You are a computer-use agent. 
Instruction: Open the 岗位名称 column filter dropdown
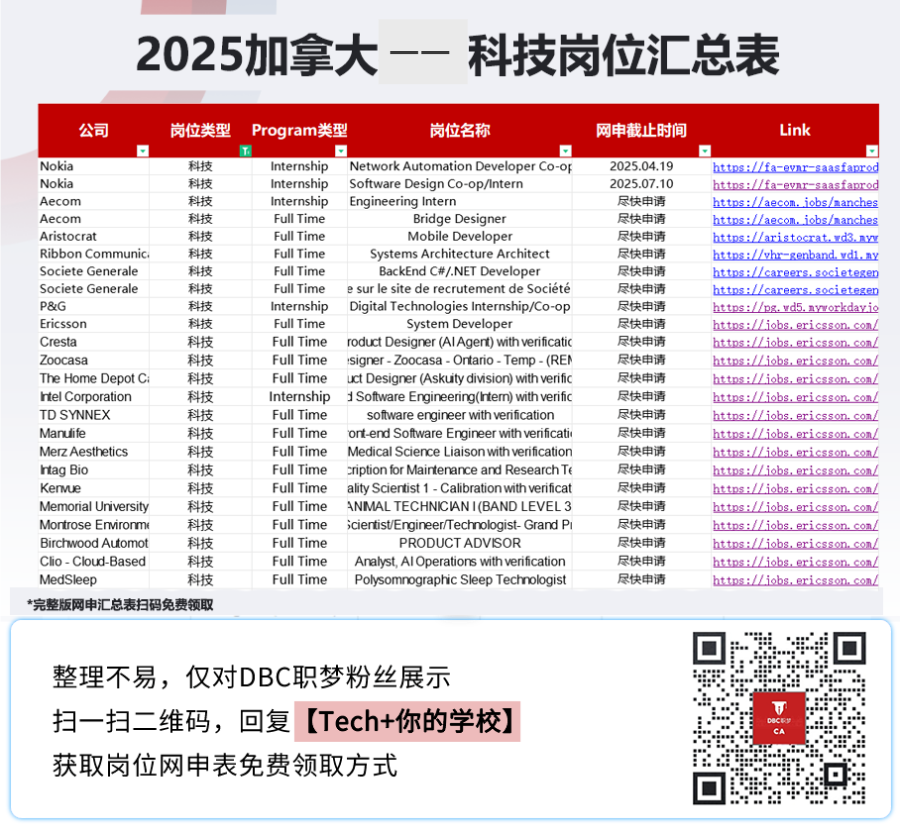click(x=565, y=151)
